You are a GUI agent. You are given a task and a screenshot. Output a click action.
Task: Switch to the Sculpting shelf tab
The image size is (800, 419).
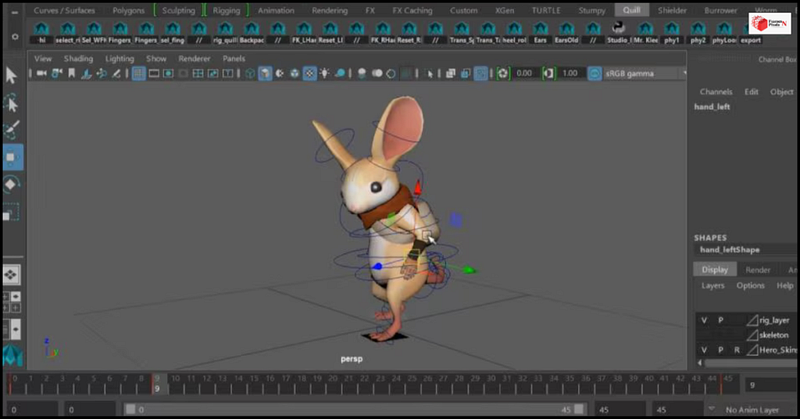[x=179, y=10]
